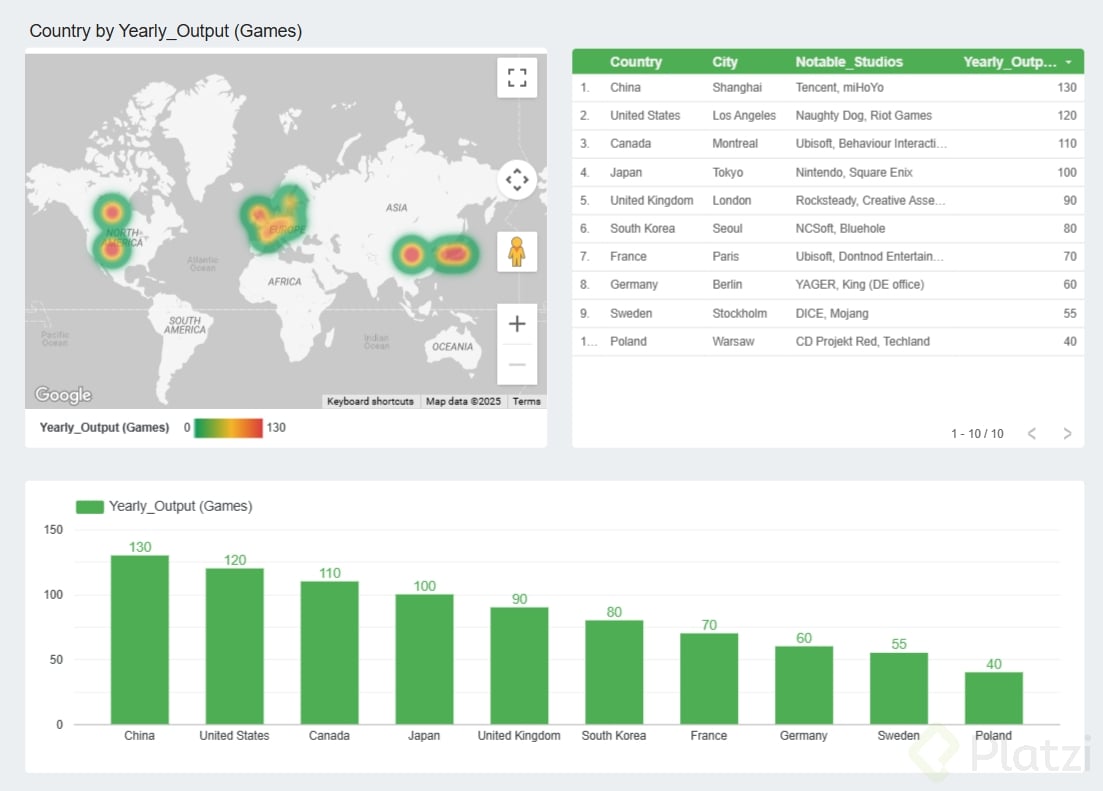Click 'OCEANIA' label on the map
1103x791 pixels.
pyautogui.click(x=452, y=347)
